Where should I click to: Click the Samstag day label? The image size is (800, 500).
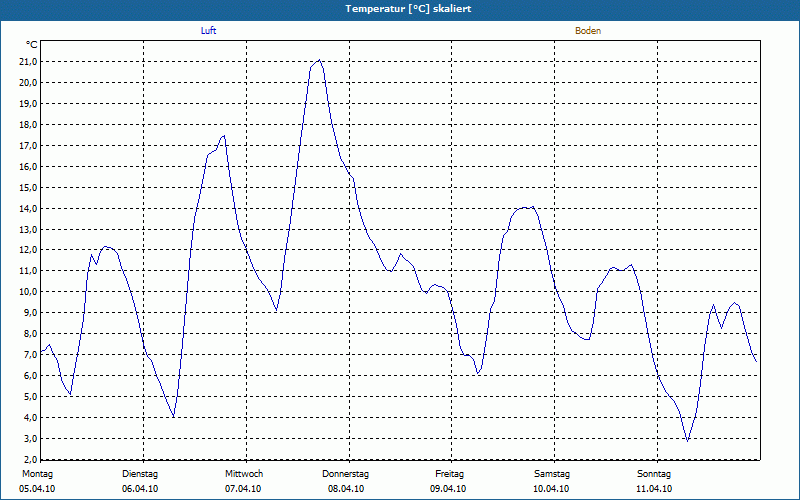pyautogui.click(x=552, y=474)
